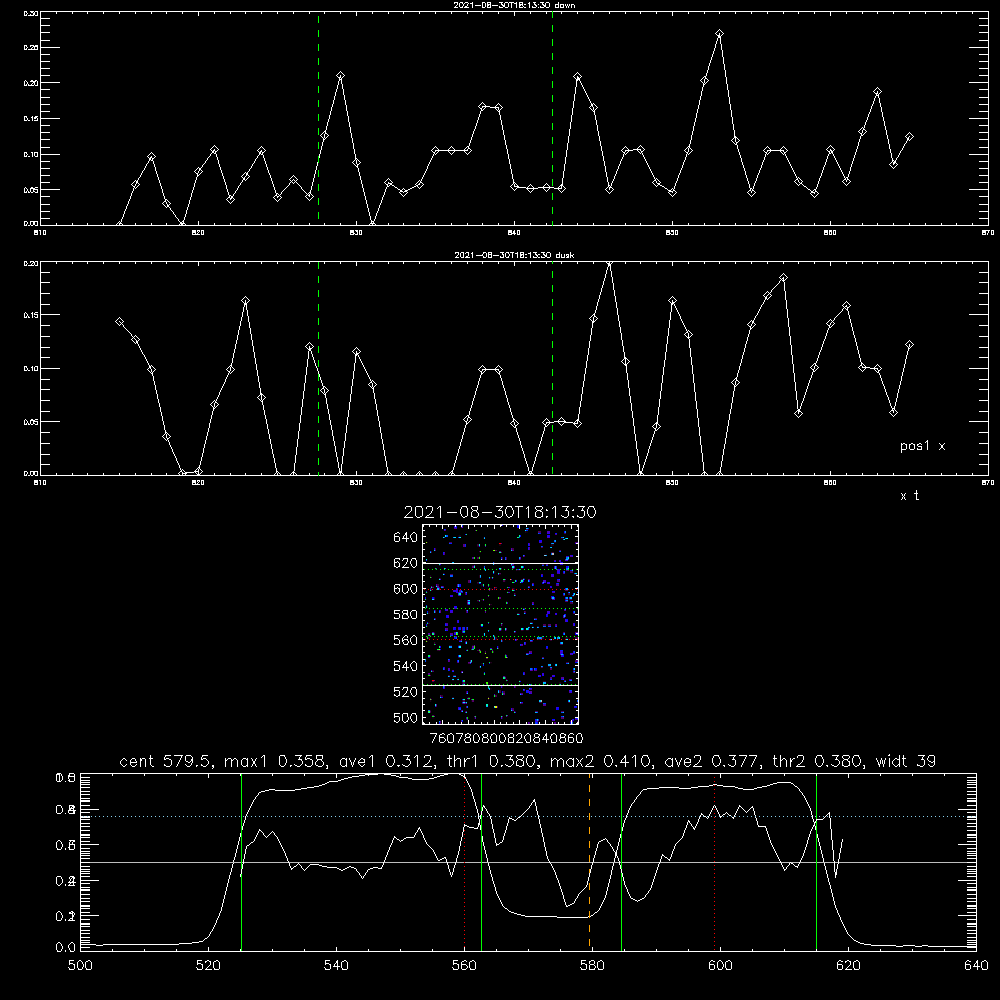Click the green vertical line near 585 in the bottom plot
This screenshot has width=1000, height=1000.
click(621, 861)
